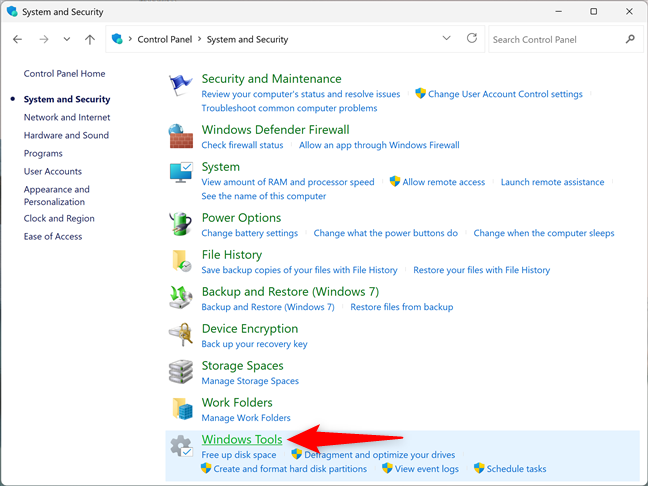Click View event logs
648x486 pixels.
tap(426, 469)
